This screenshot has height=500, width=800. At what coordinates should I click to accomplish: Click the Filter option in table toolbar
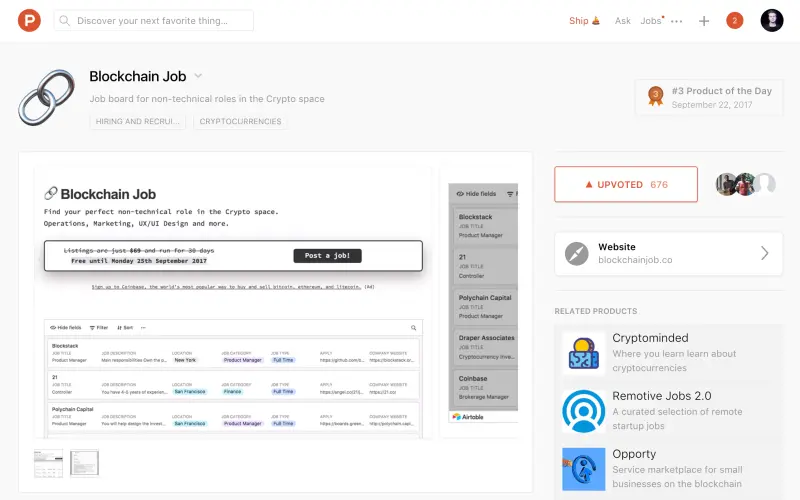(x=99, y=328)
